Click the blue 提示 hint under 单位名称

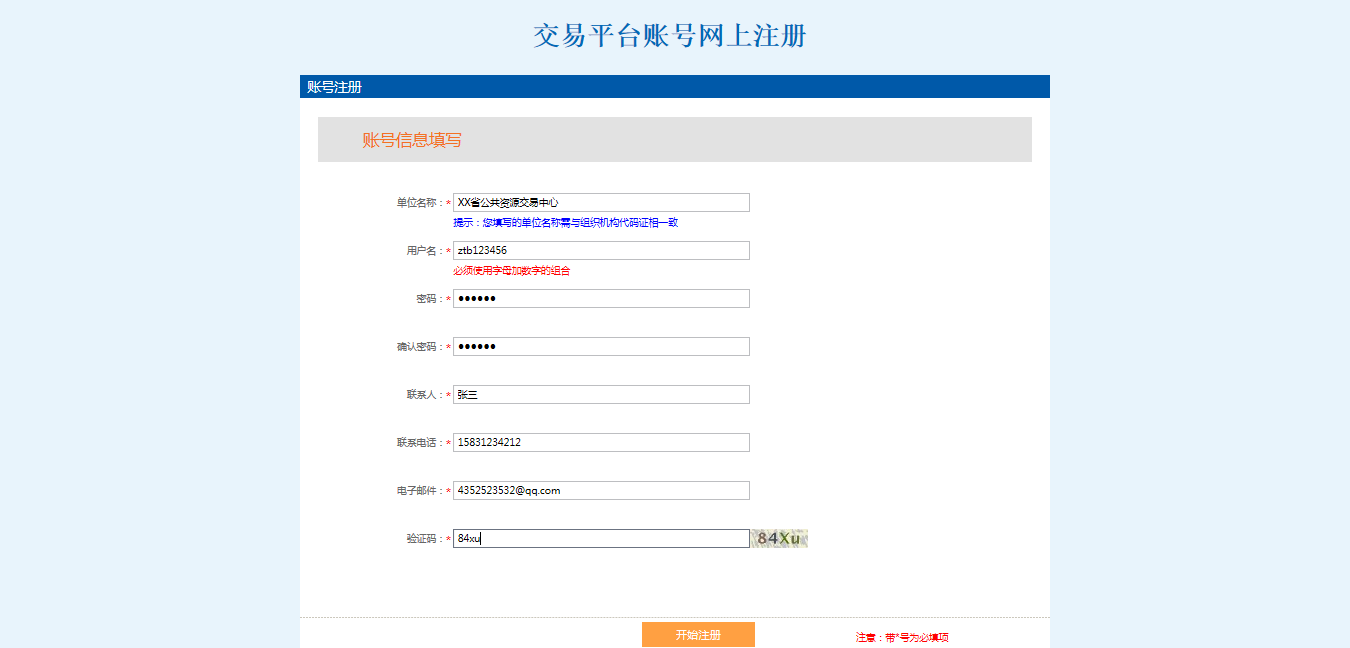coord(565,223)
